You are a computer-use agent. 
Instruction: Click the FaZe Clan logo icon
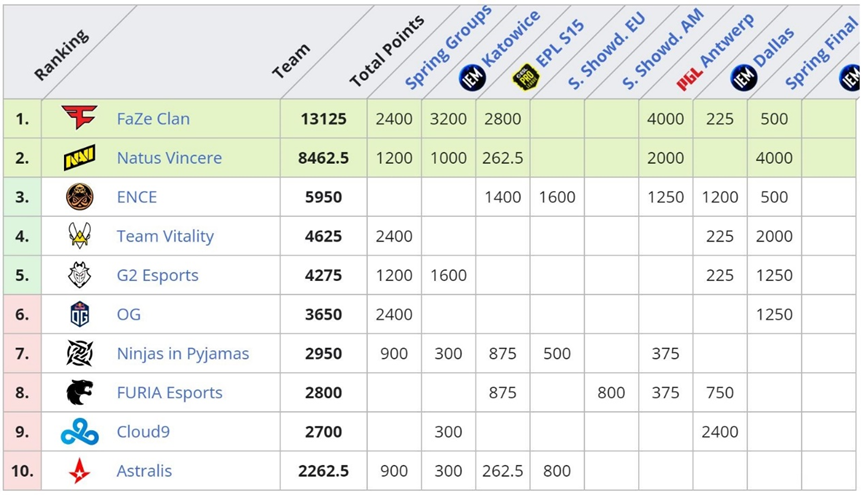pyautogui.click(x=79, y=117)
